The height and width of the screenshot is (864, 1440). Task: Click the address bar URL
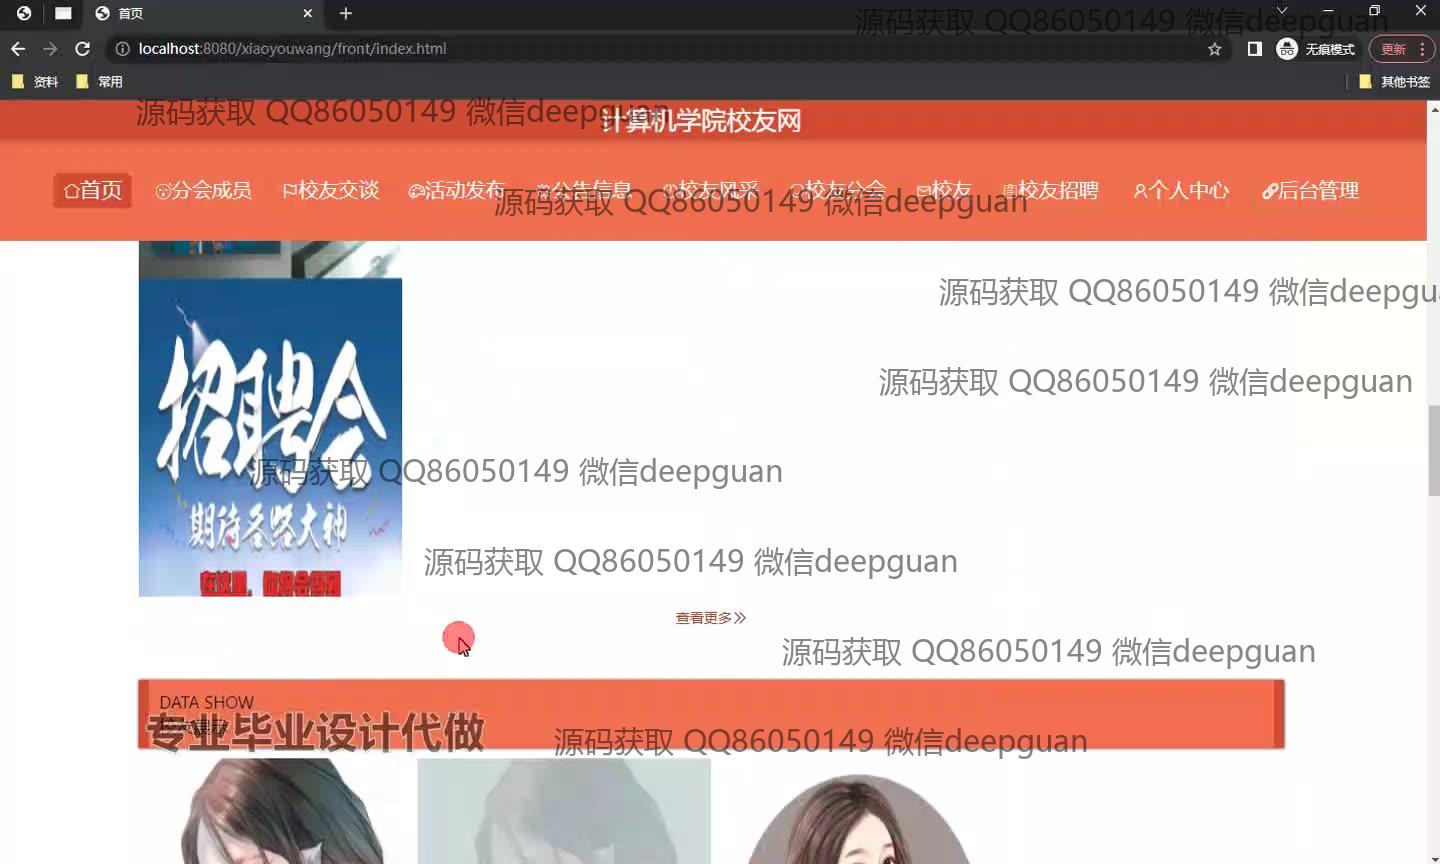(292, 49)
